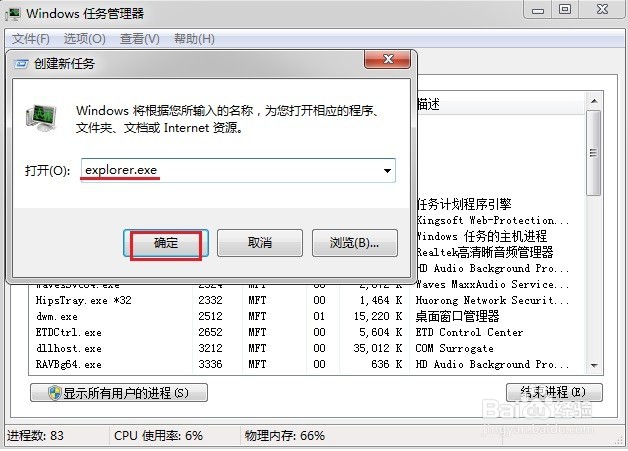Open the 选项(O) menu

85,39
